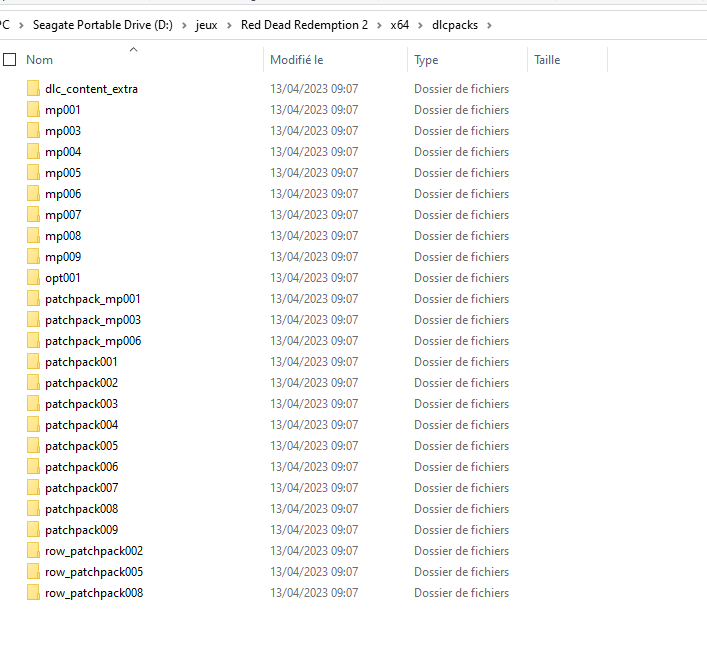Screen dimensions: 707x657
Task: Select the patchpack_mp003 folder name
Action: [x=93, y=320]
